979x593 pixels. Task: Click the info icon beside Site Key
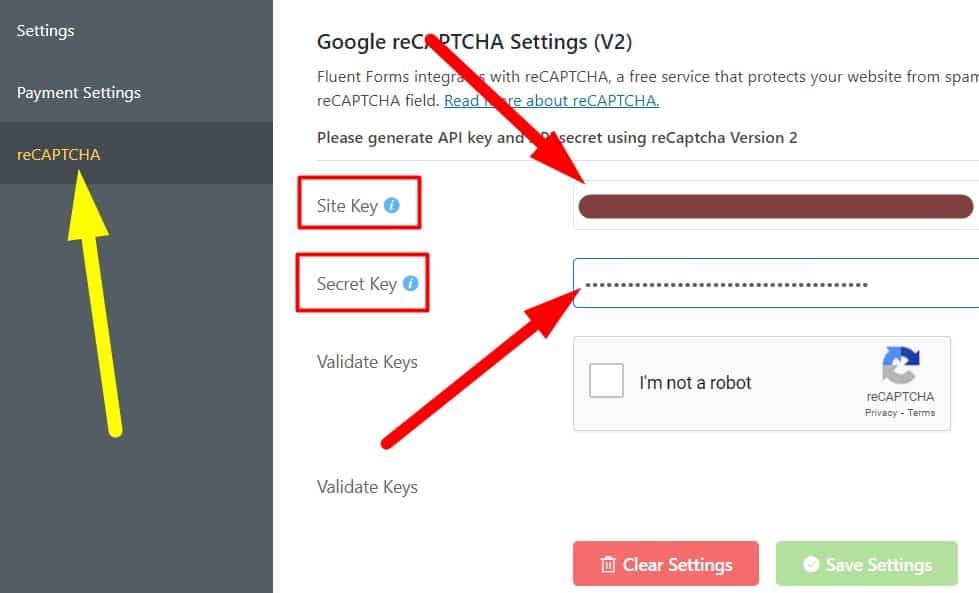click(392, 206)
